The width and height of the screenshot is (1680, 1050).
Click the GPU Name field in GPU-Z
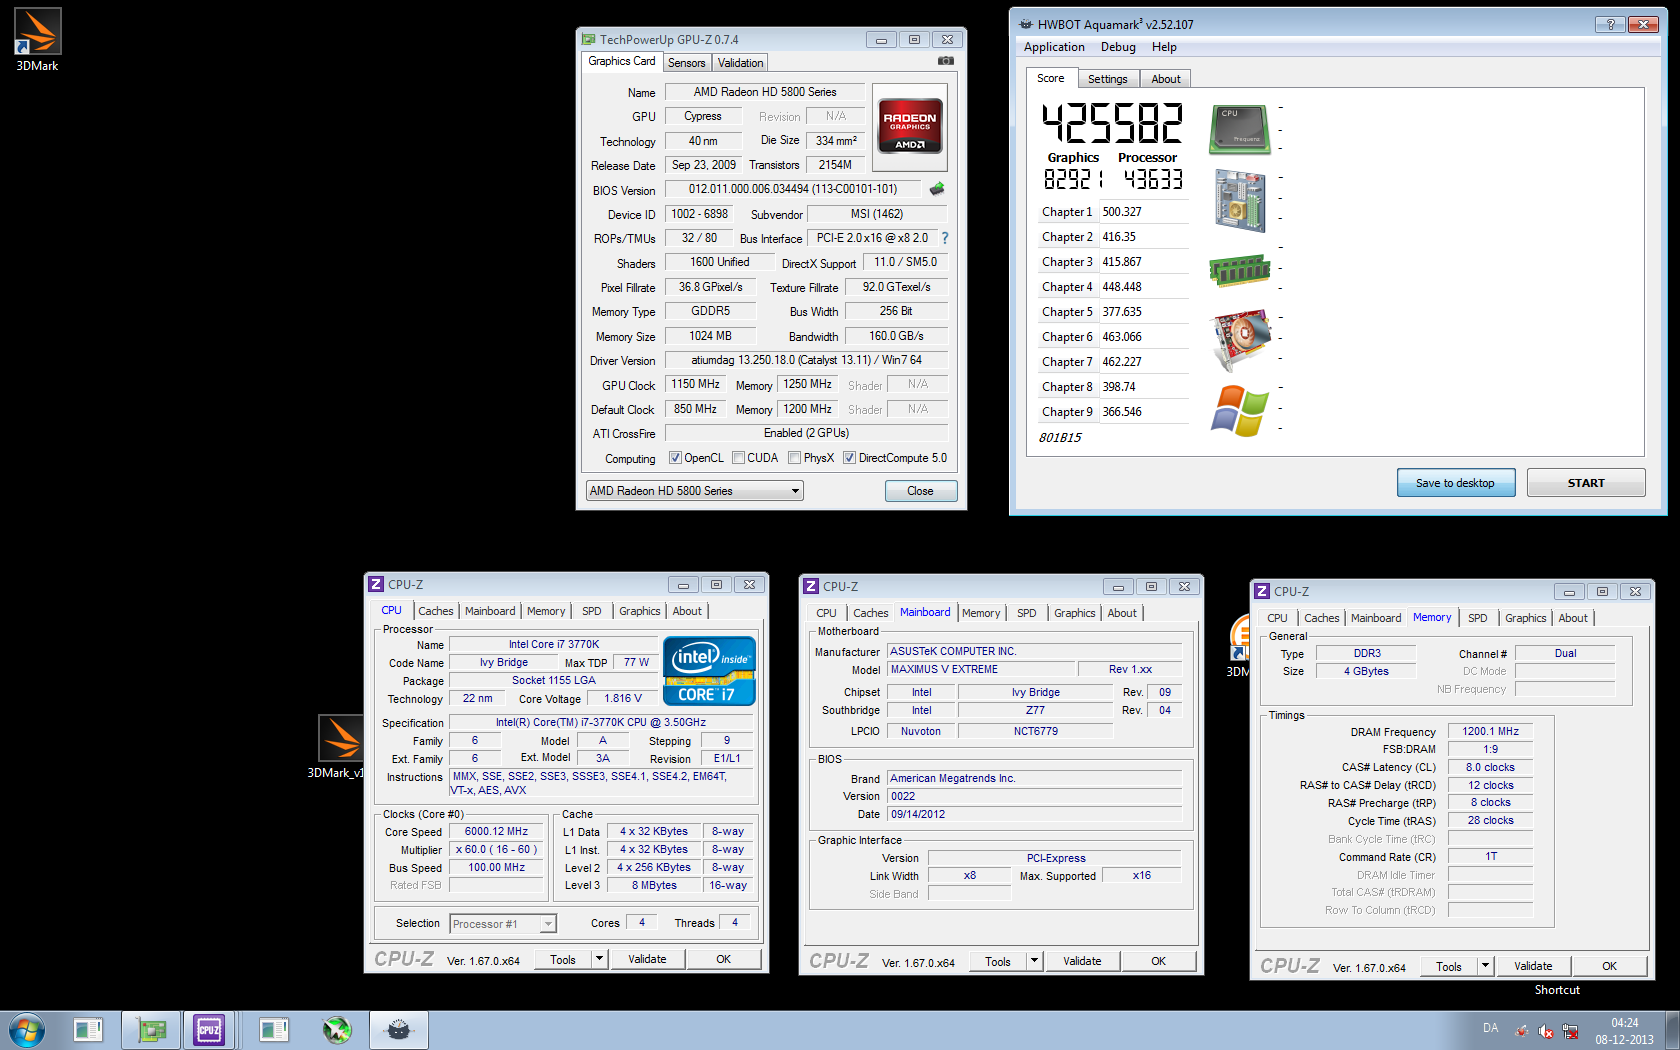pyautogui.click(x=765, y=92)
